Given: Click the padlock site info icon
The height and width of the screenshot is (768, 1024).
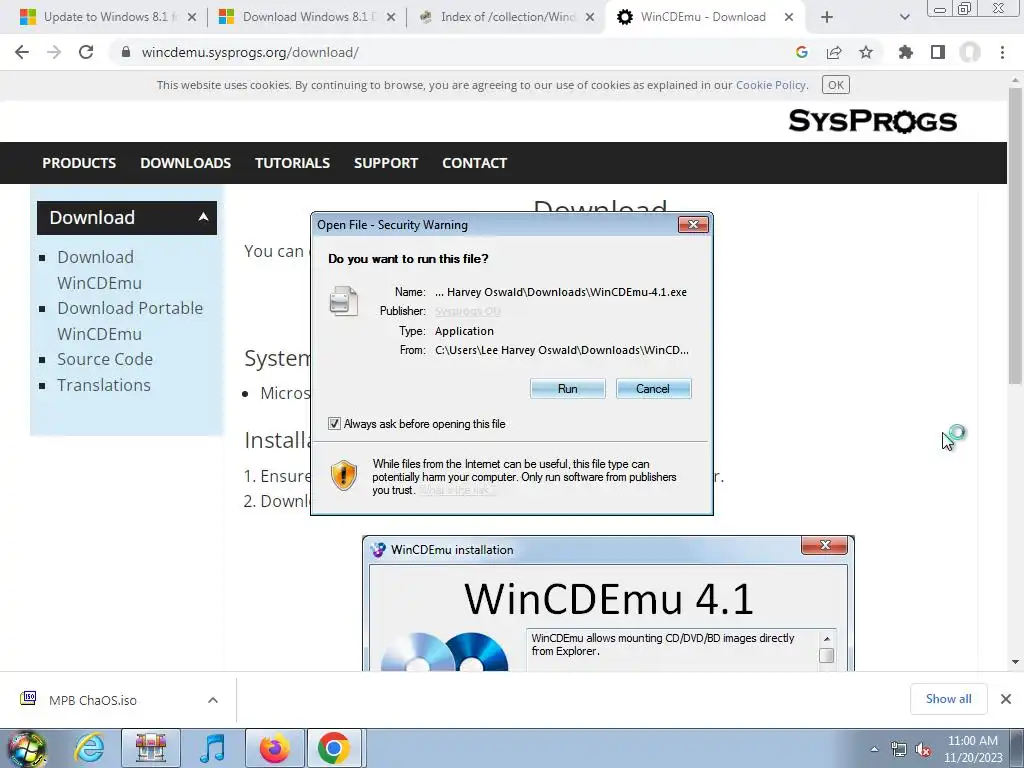Looking at the screenshot, I should [x=126, y=52].
